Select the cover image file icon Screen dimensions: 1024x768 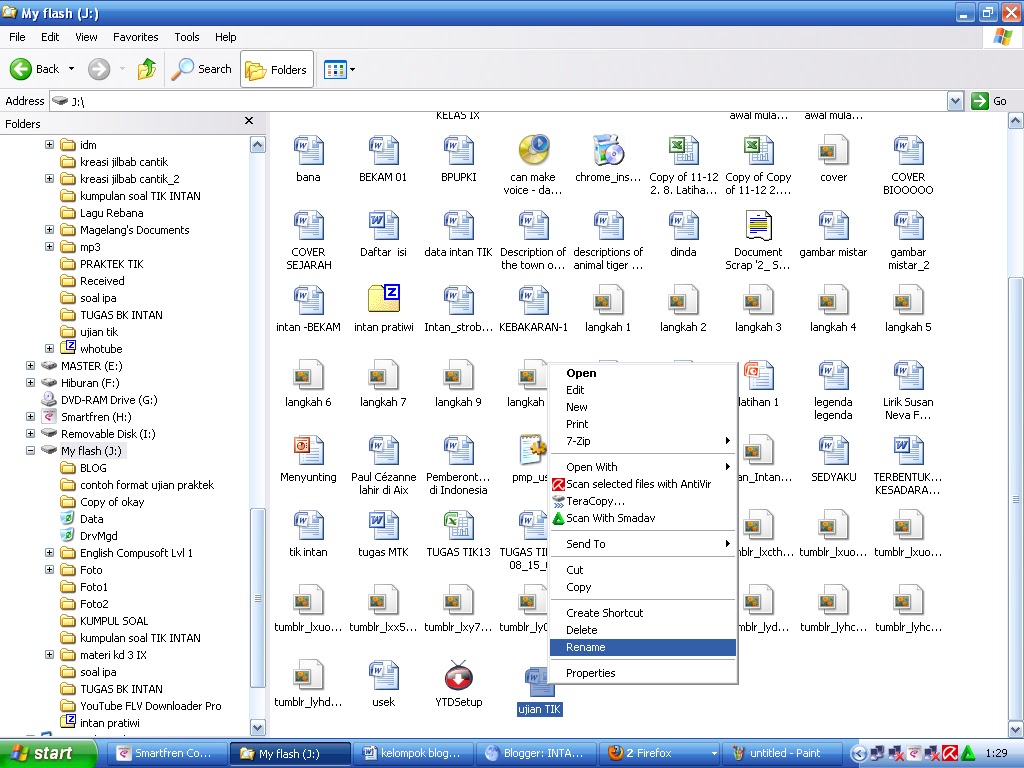(x=833, y=150)
